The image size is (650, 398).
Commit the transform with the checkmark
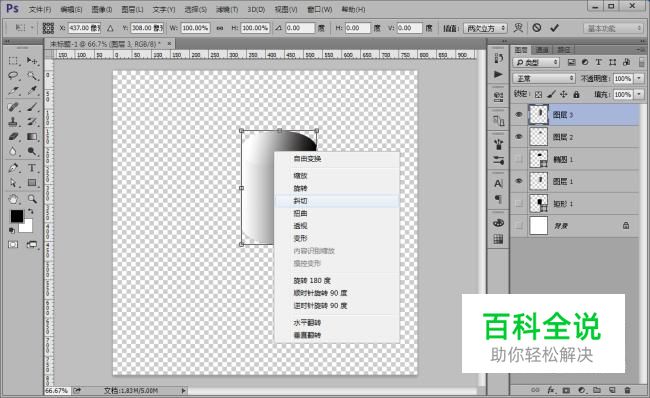click(x=554, y=28)
